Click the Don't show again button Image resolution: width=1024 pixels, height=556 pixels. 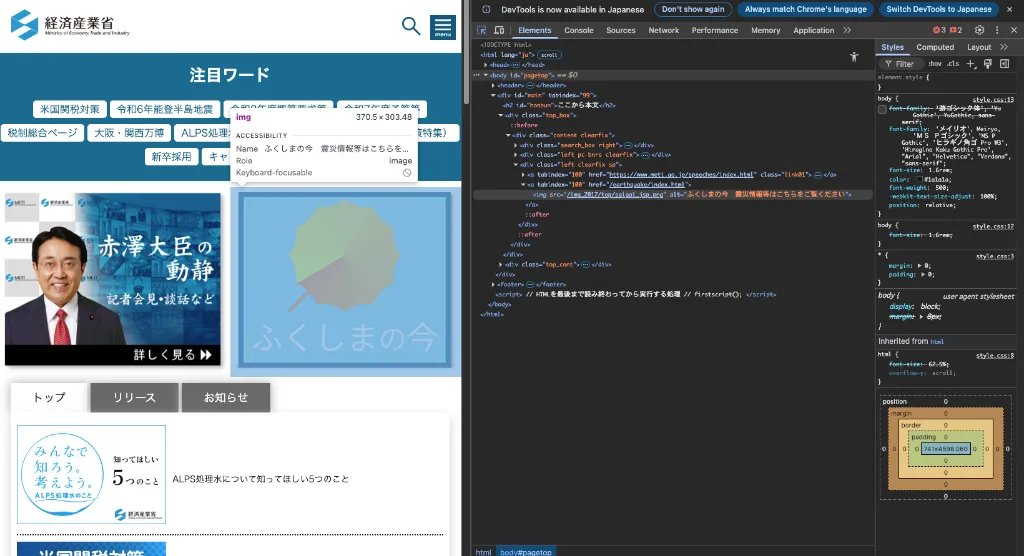pyautogui.click(x=692, y=9)
